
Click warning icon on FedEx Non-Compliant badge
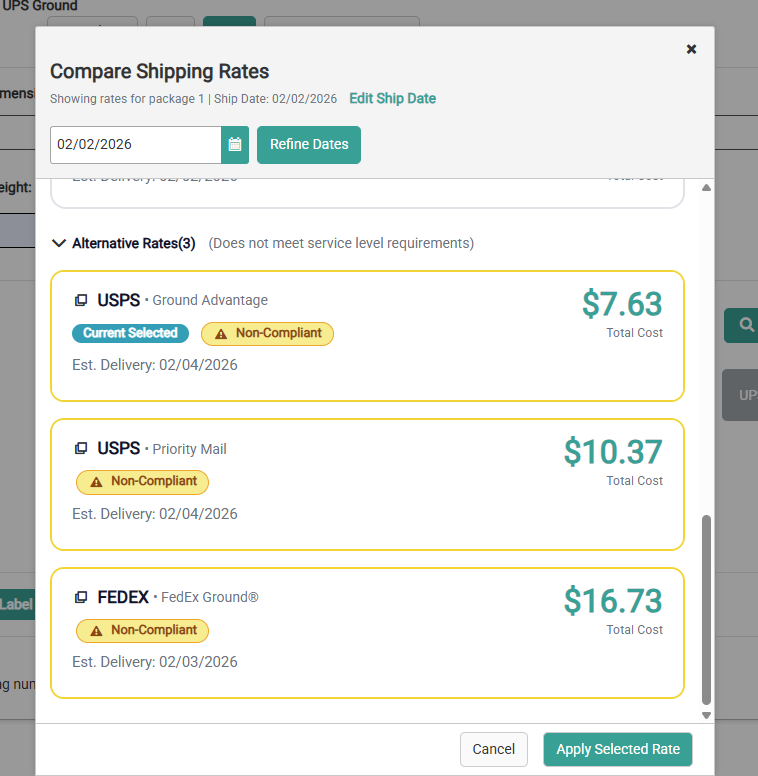click(96, 631)
